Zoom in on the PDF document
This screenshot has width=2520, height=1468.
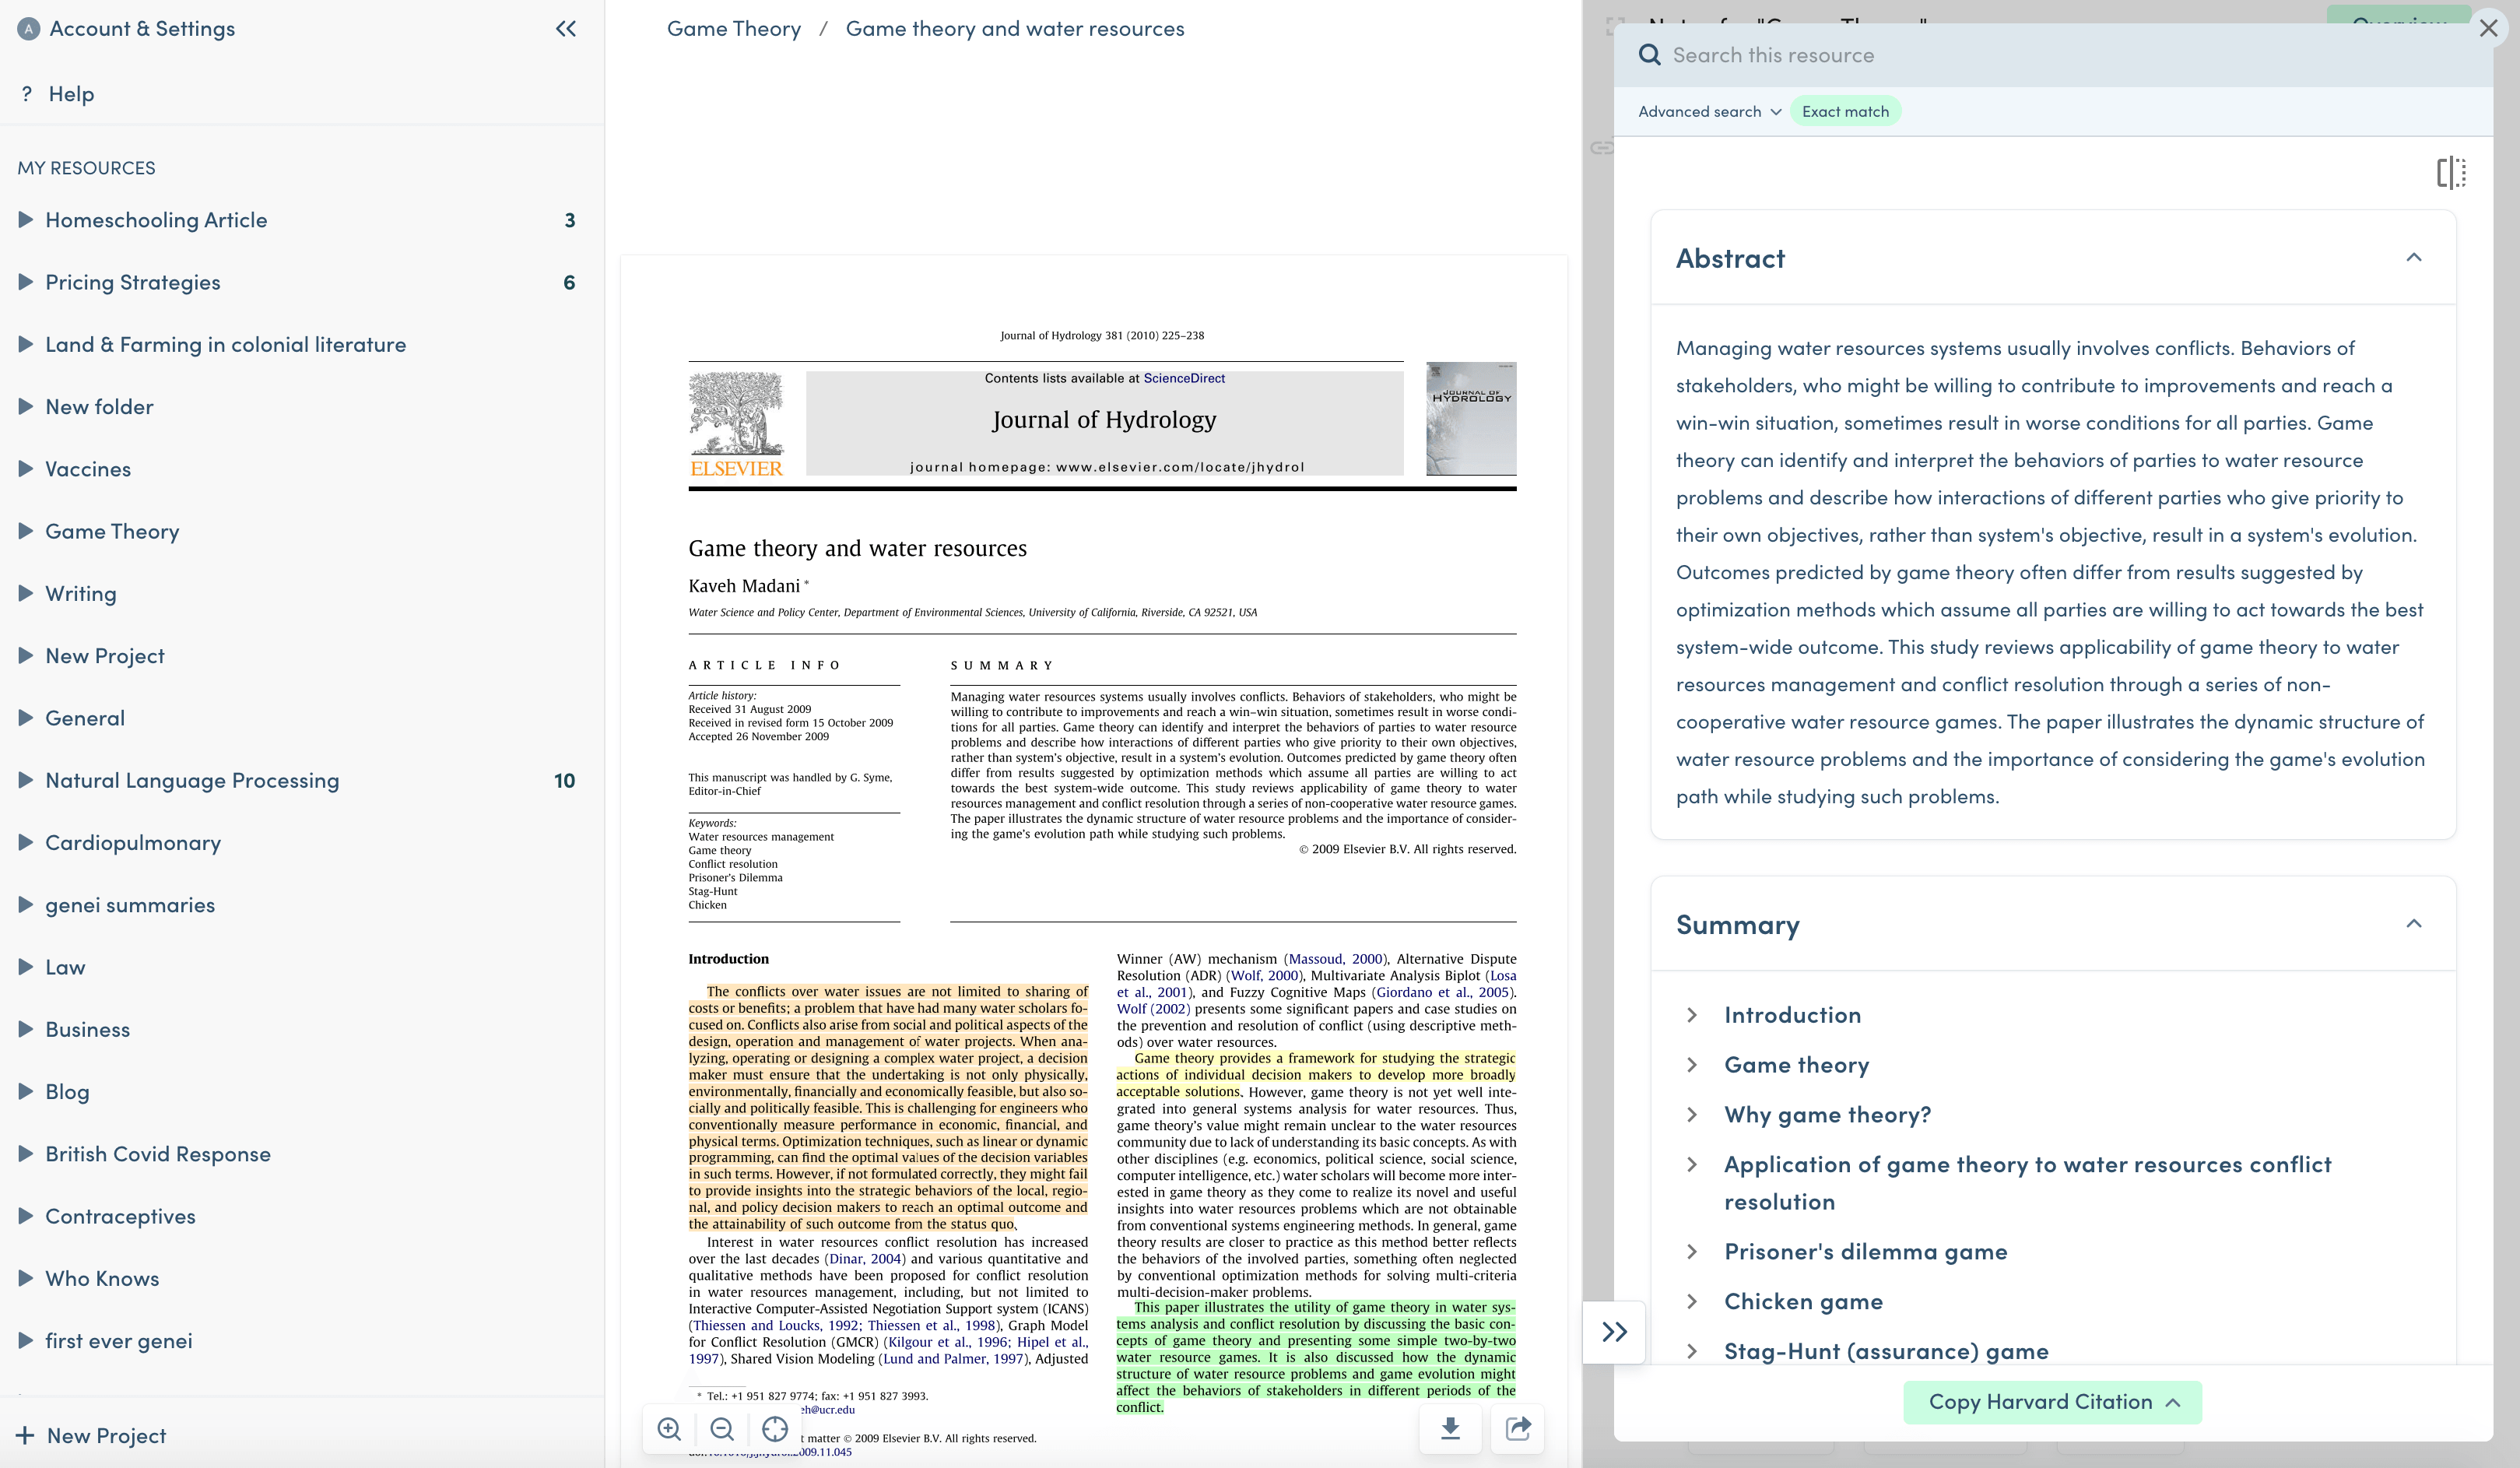pos(670,1429)
